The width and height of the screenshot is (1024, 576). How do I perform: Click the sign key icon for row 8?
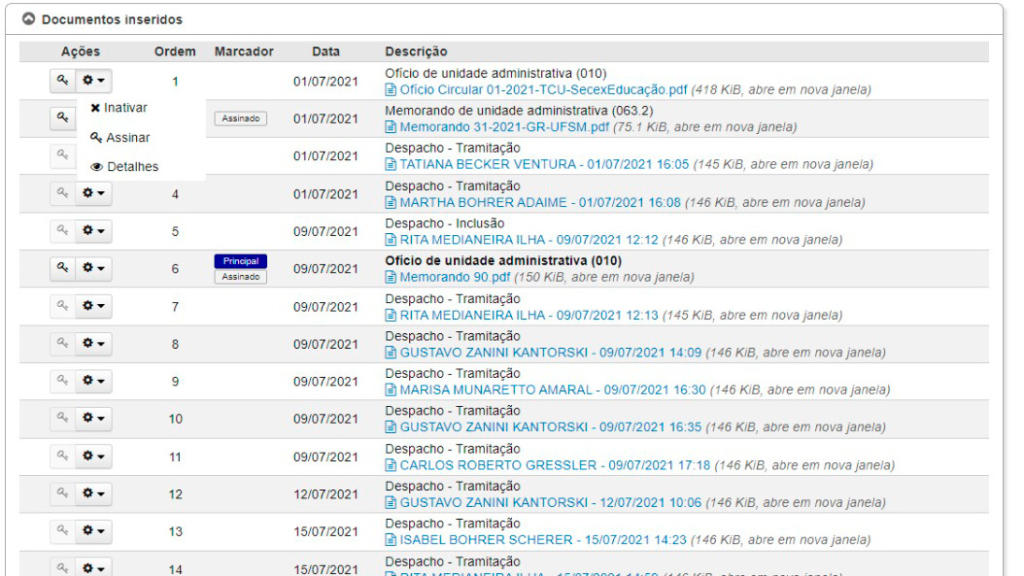(62, 343)
